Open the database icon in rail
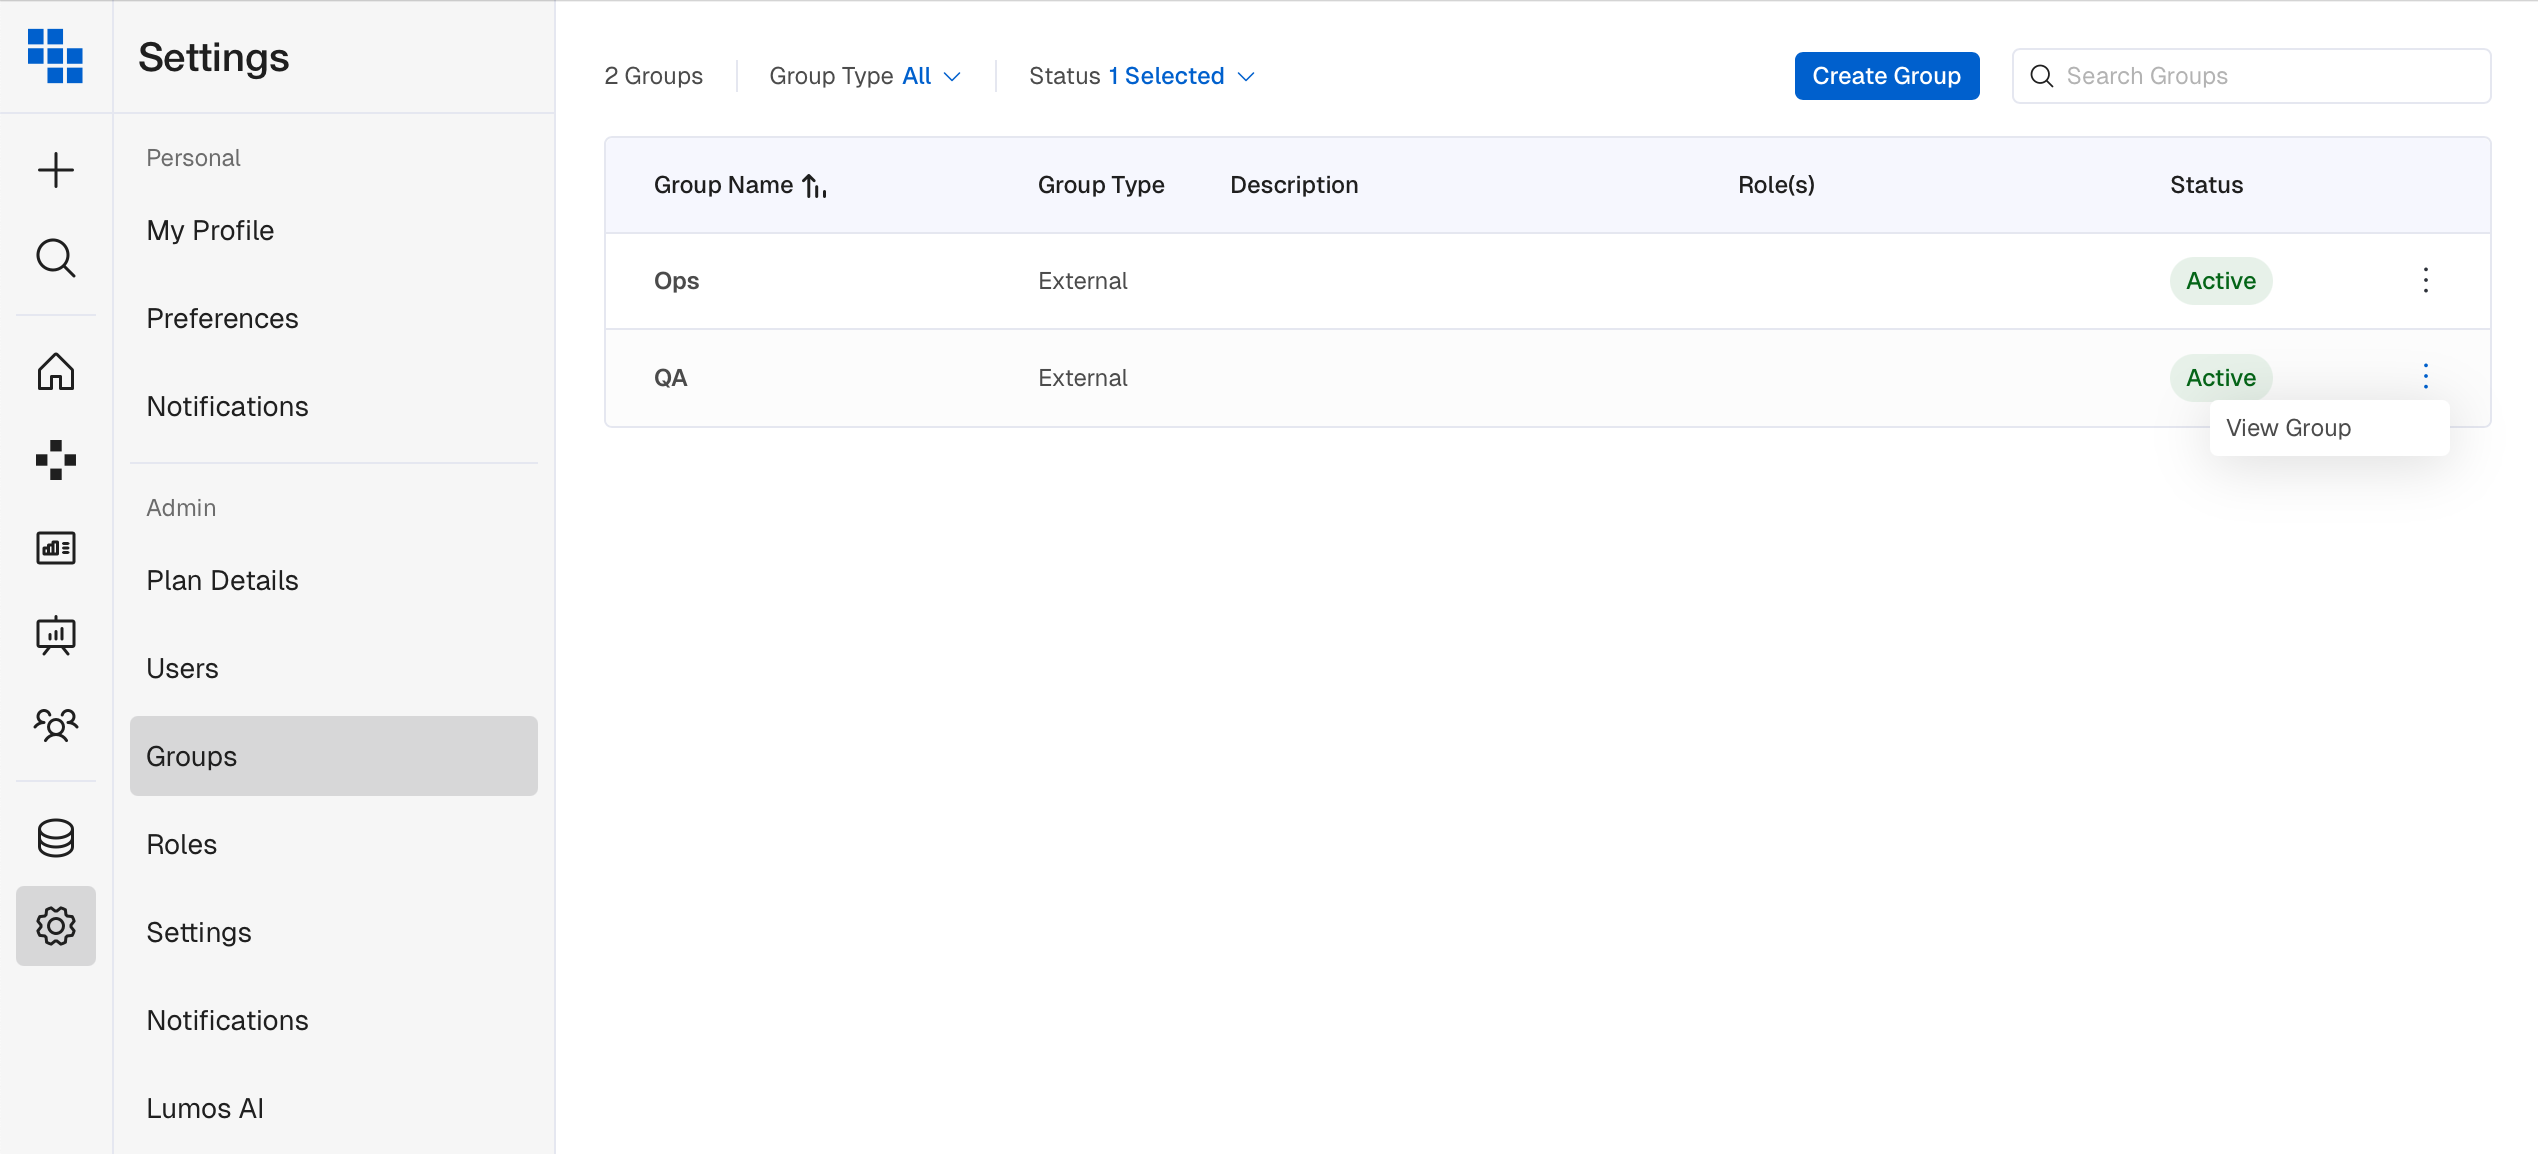Viewport: 2538px width, 1154px height. (x=56, y=838)
